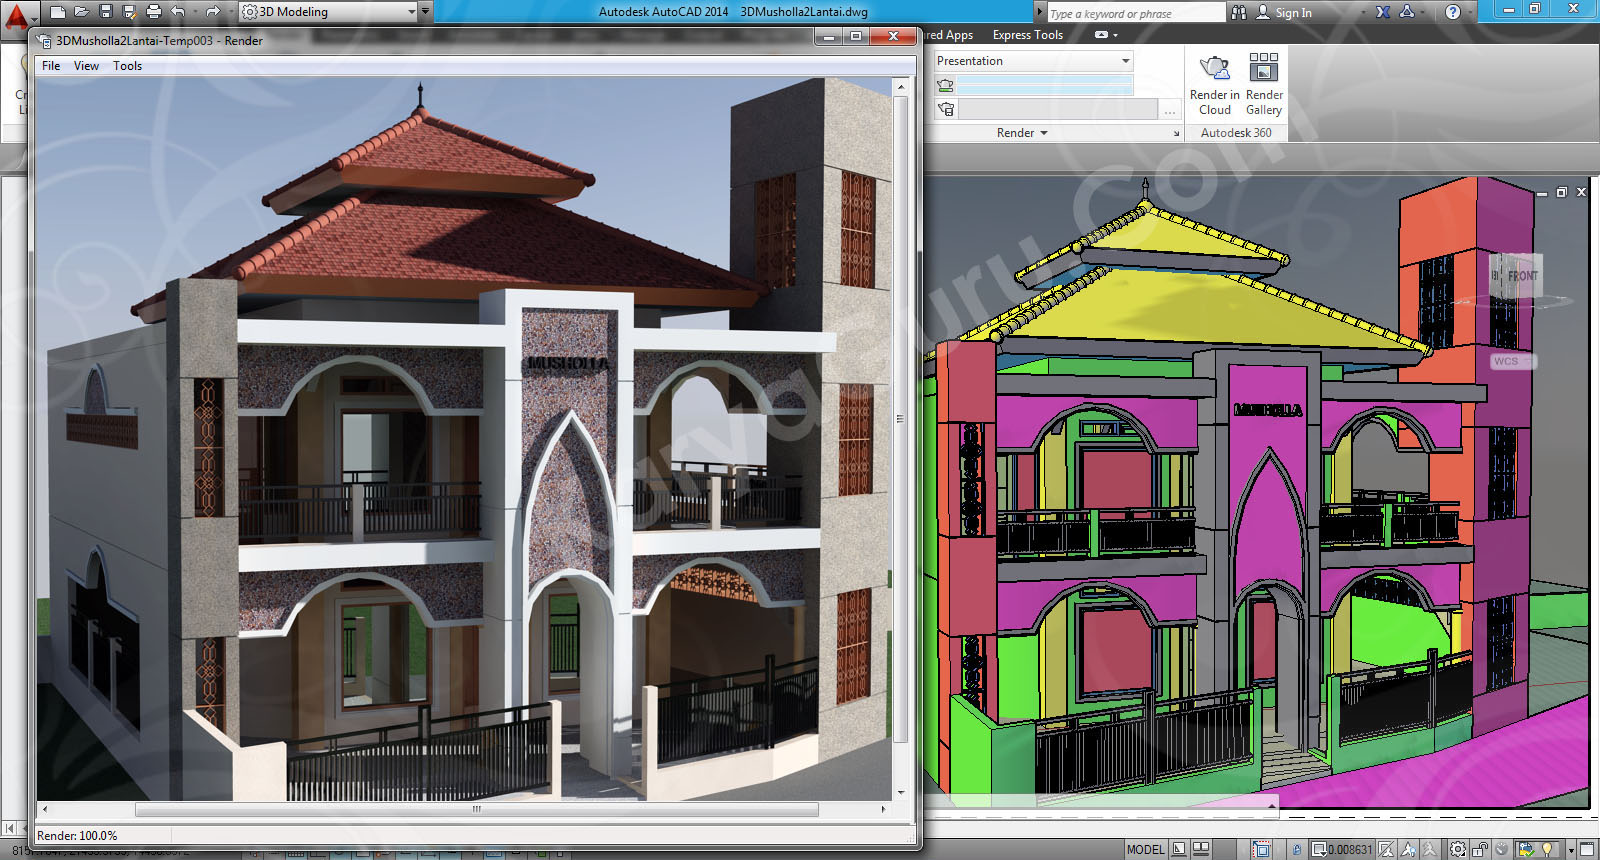The image size is (1600, 860).
Task: Open the Tools menu in Render window
Action: click(127, 66)
